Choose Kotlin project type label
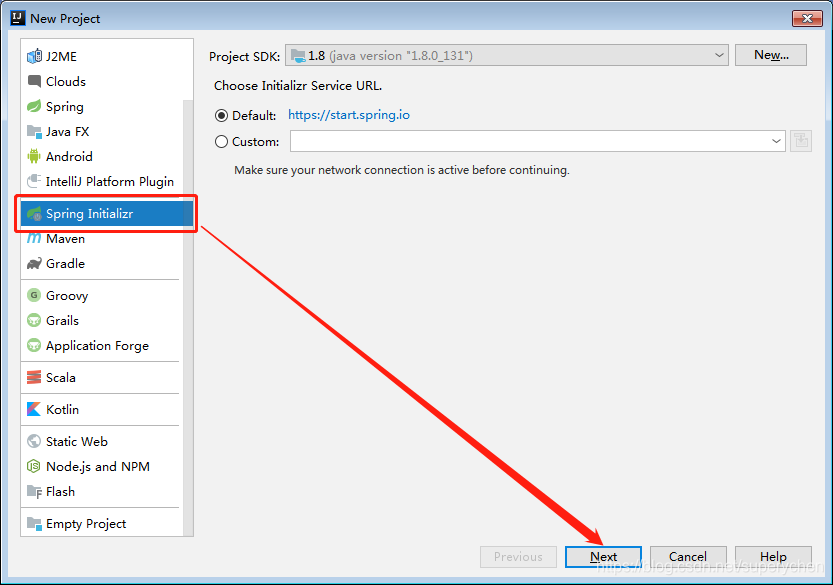The width and height of the screenshot is (833, 585). [x=62, y=410]
